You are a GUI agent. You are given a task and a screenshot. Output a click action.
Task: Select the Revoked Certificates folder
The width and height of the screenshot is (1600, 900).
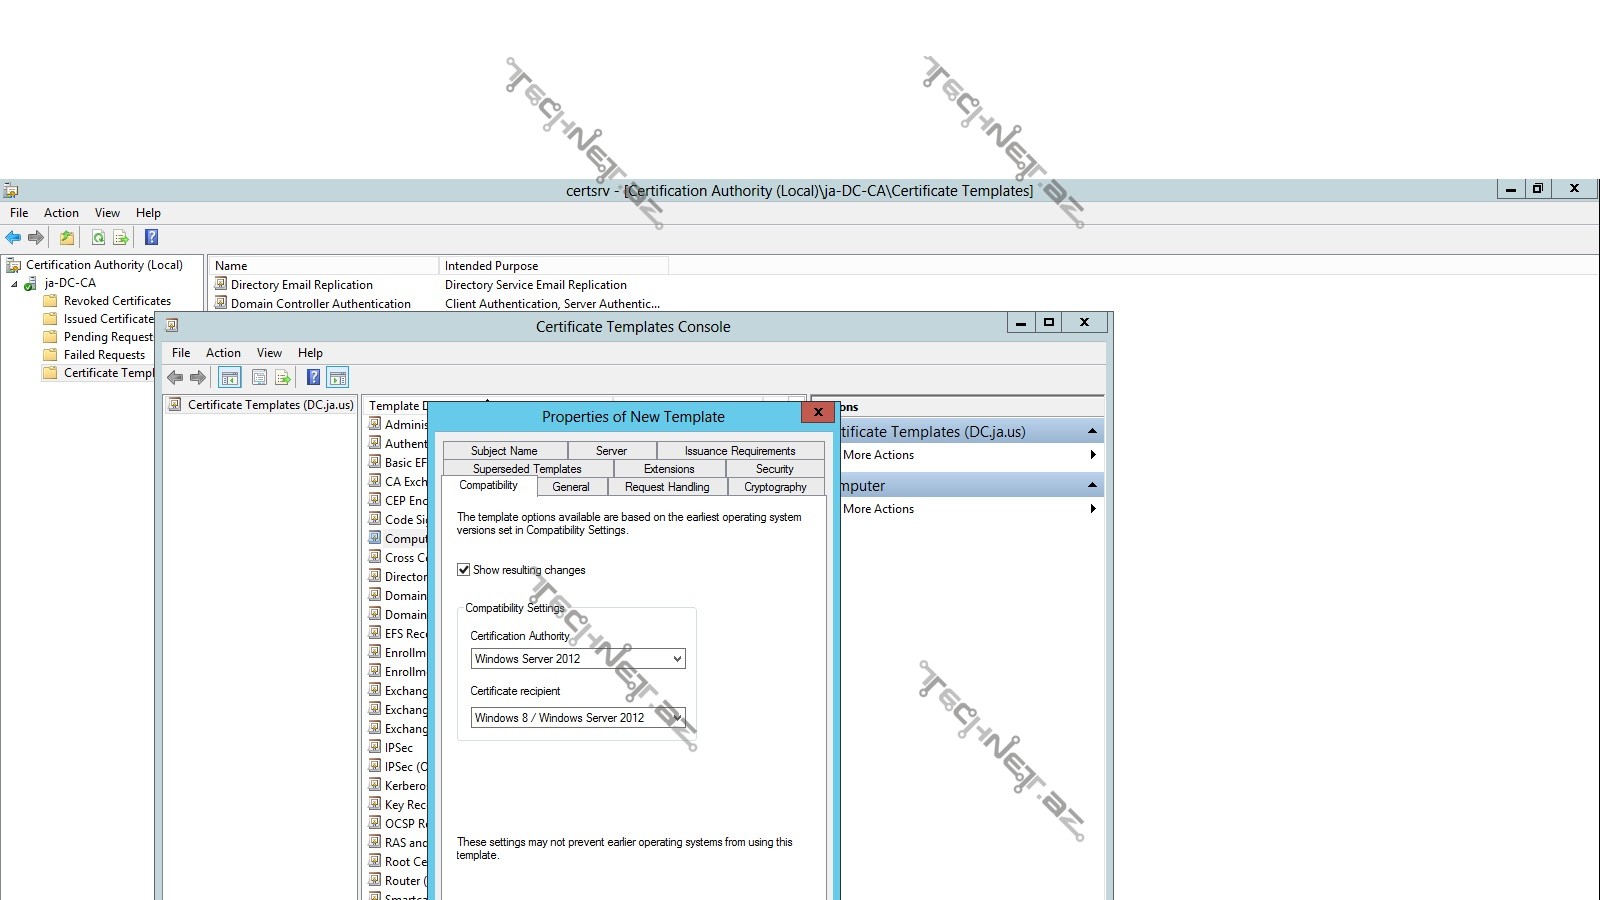117,301
